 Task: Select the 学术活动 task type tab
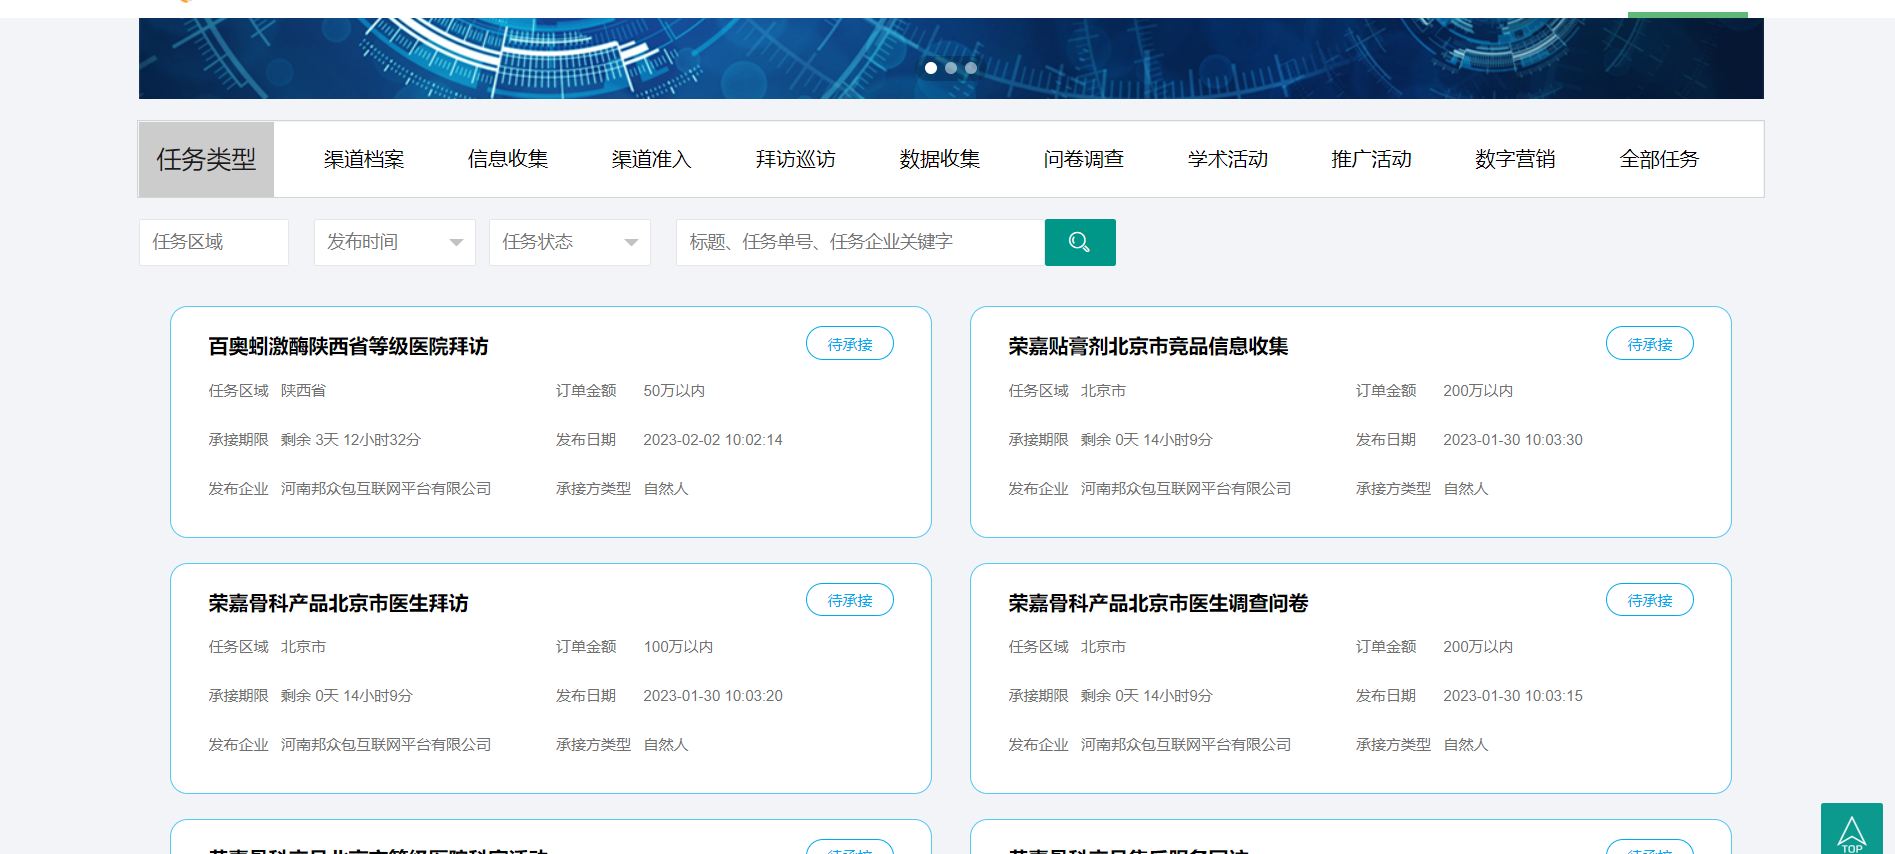point(1228,159)
